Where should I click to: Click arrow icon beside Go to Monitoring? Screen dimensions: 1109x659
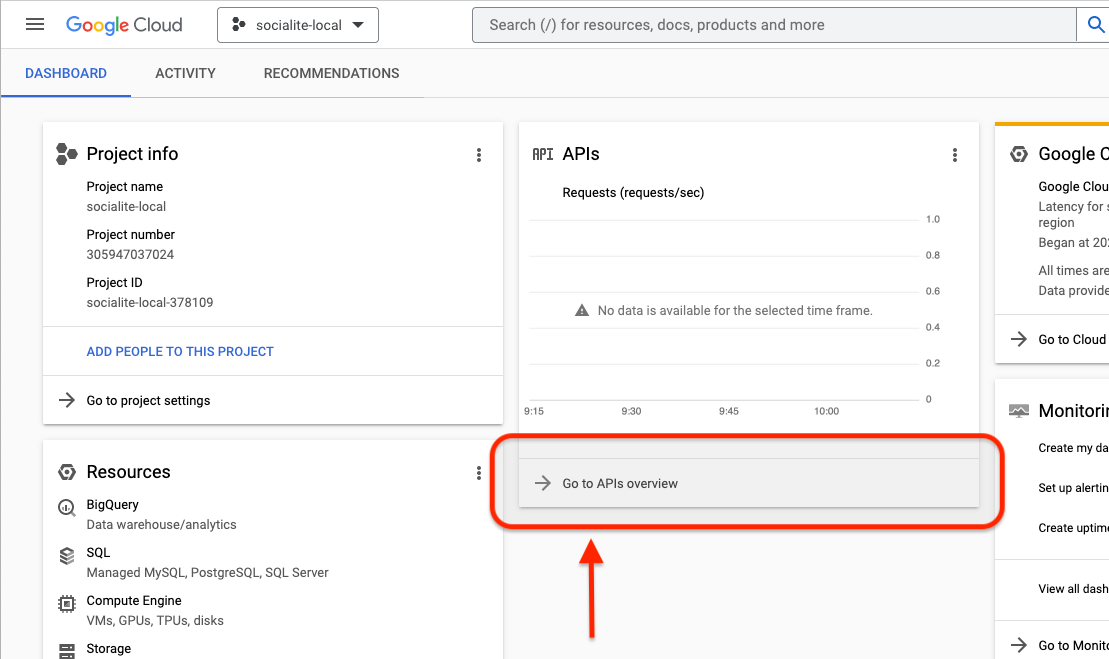pyautogui.click(x=1018, y=645)
